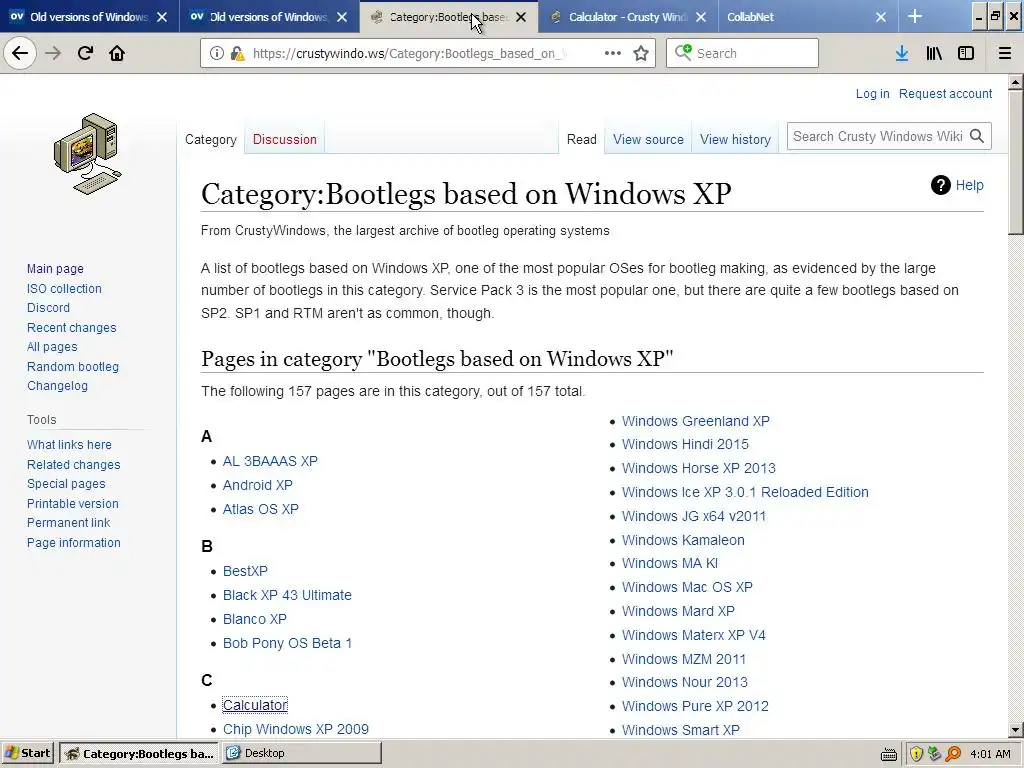This screenshot has height=768, width=1024.
Task: Bookmark this page with the star
Action: (x=641, y=53)
